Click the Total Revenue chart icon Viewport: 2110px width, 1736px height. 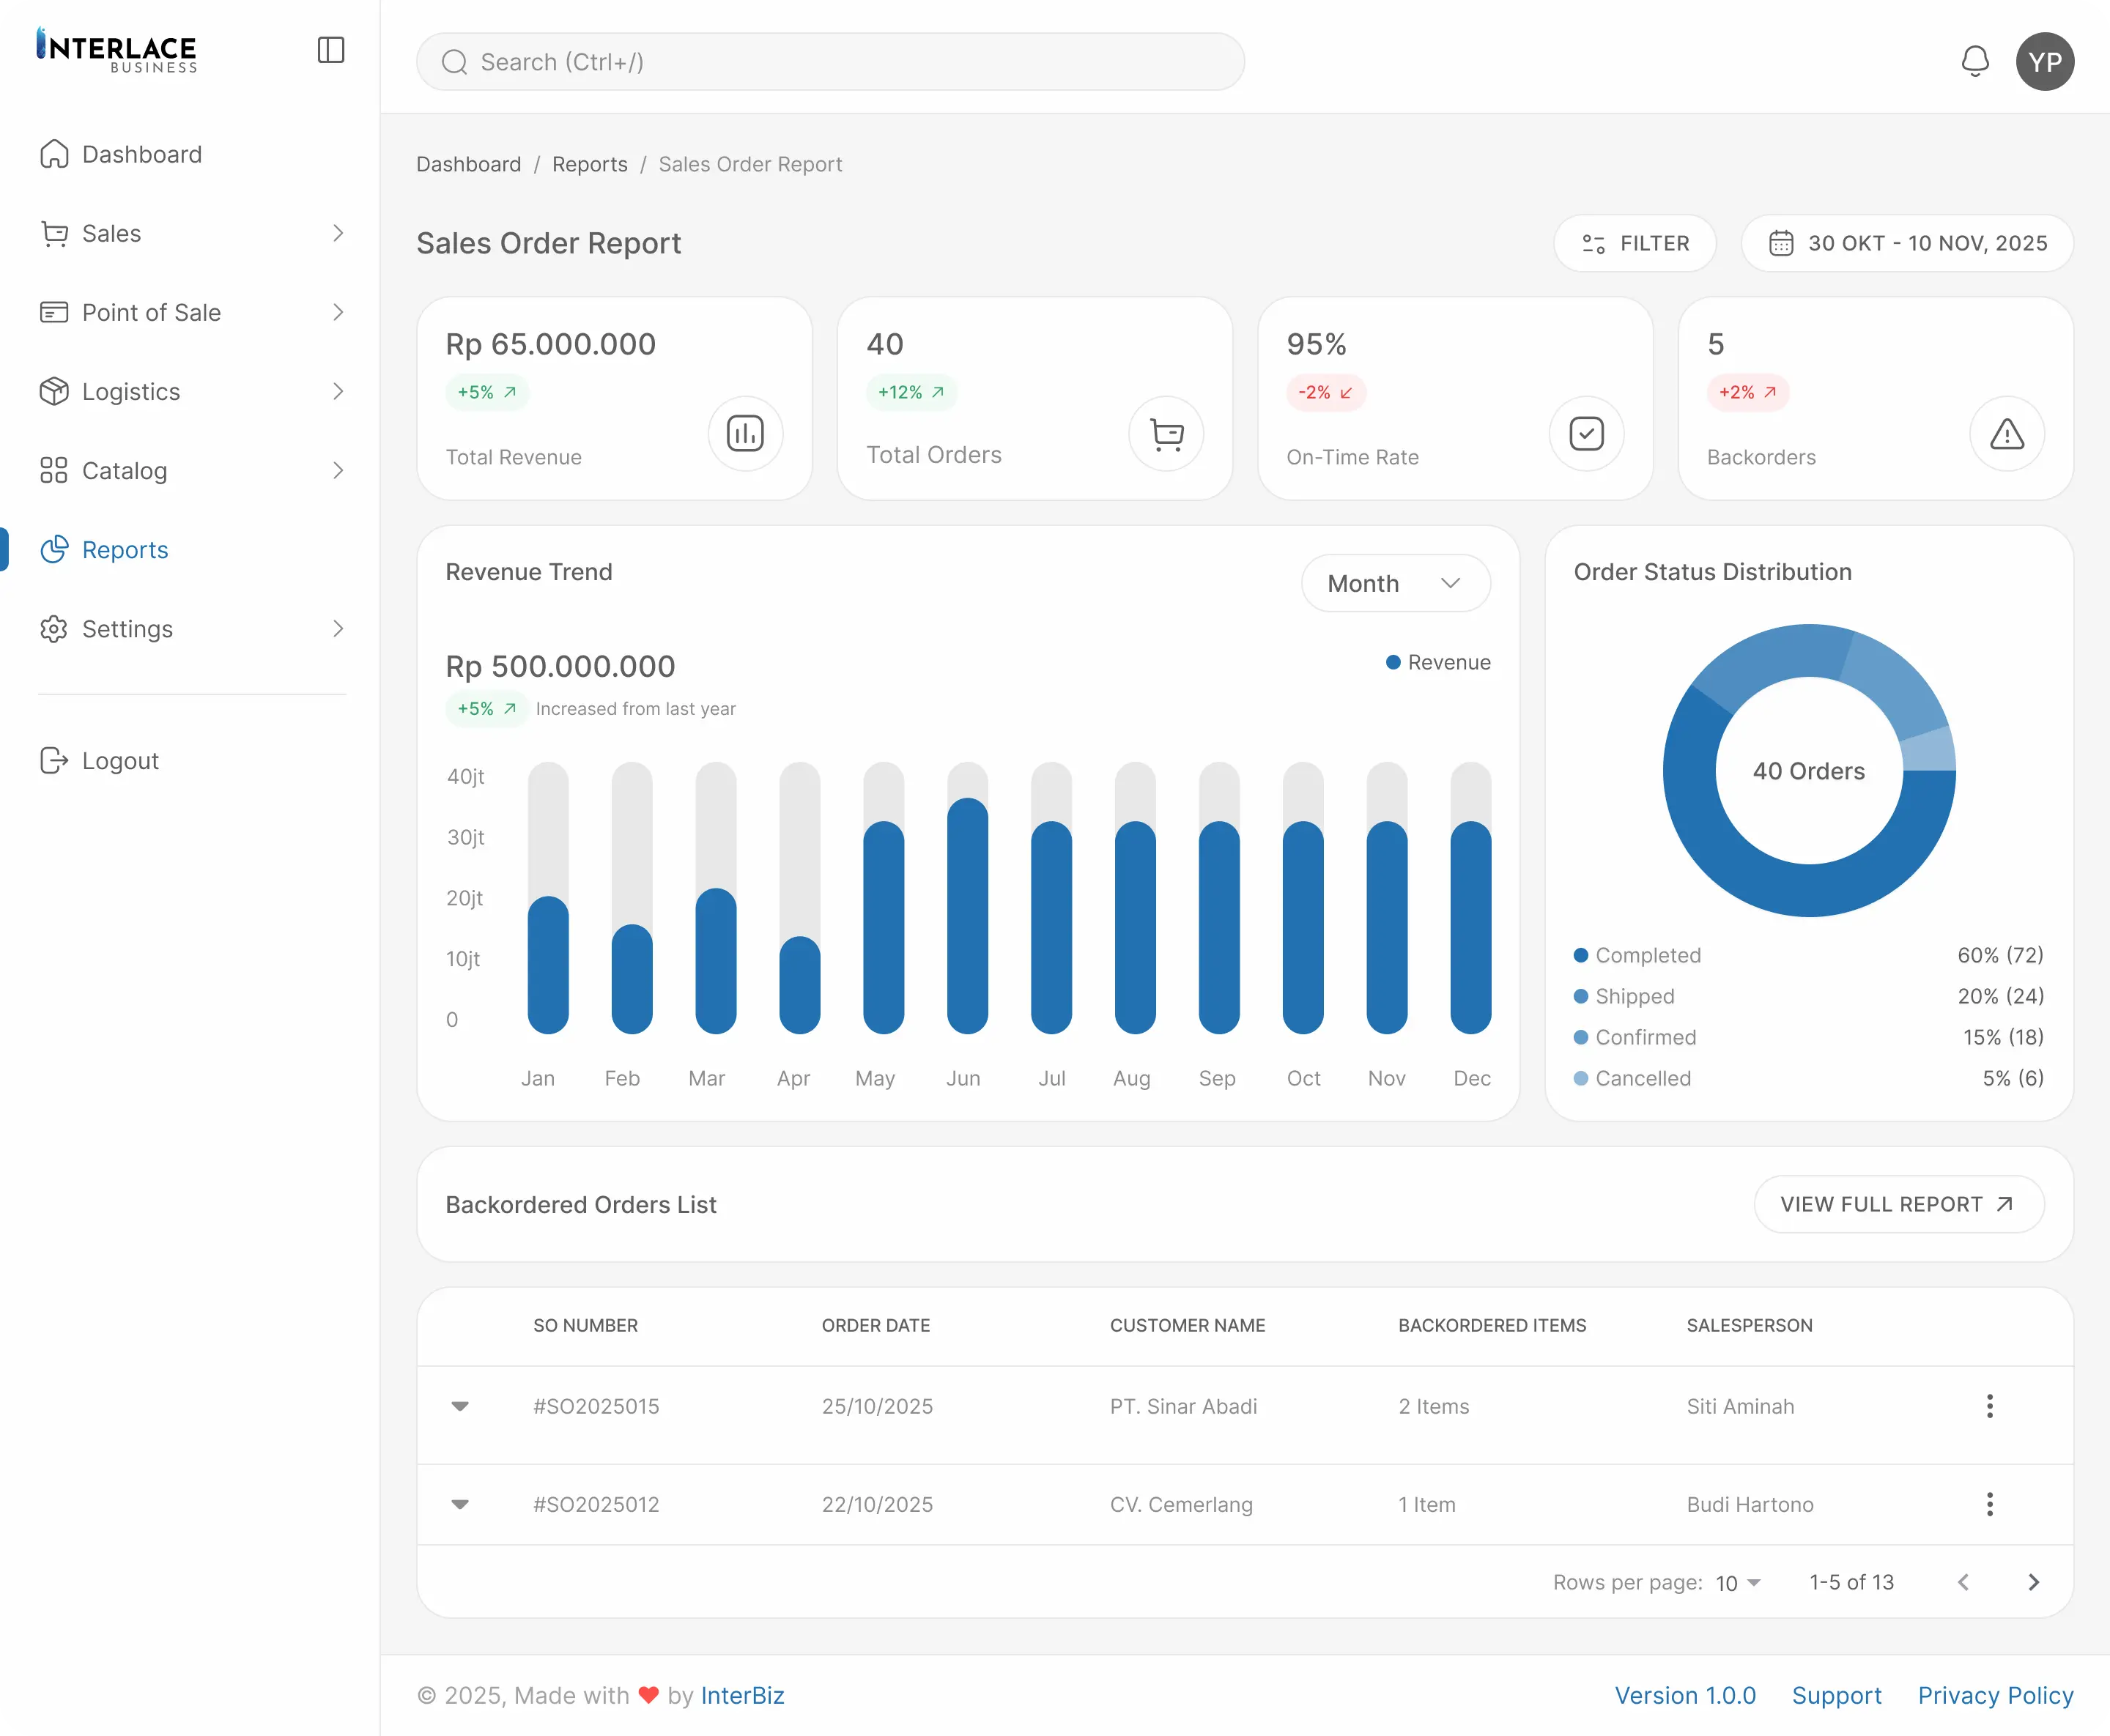click(x=745, y=434)
